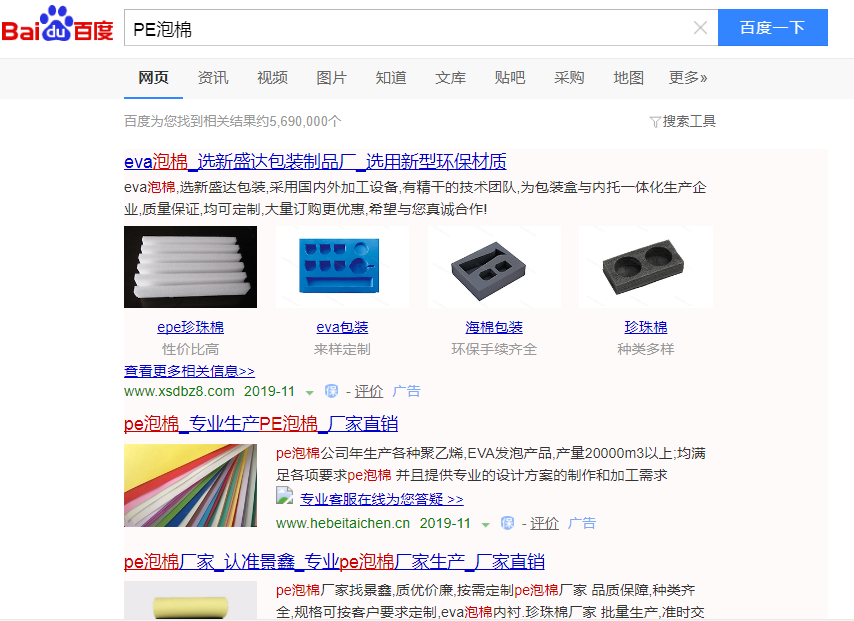Click the white epe珍珠棉 product thumbnail
The width and height of the screenshot is (854, 621).
(x=191, y=267)
